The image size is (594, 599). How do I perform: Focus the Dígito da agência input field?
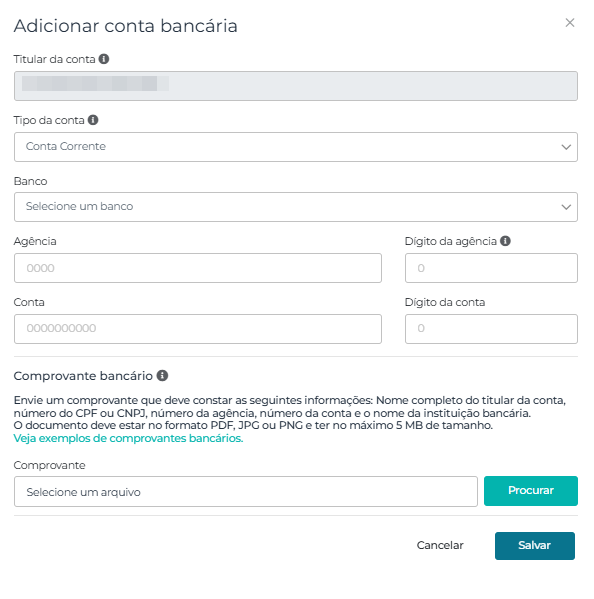pyautogui.click(x=491, y=268)
